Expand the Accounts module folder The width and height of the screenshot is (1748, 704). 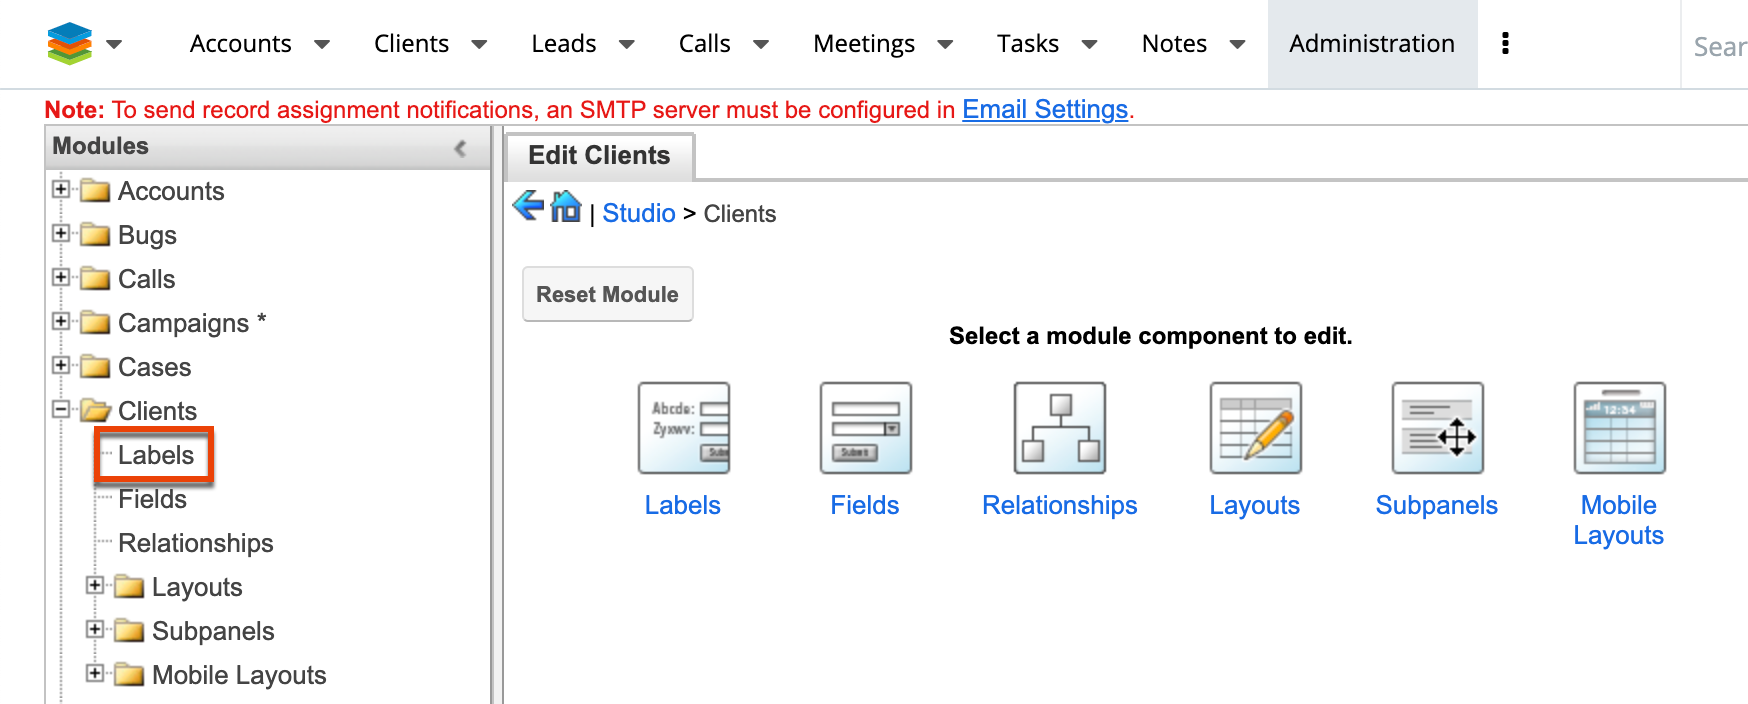pos(61,189)
